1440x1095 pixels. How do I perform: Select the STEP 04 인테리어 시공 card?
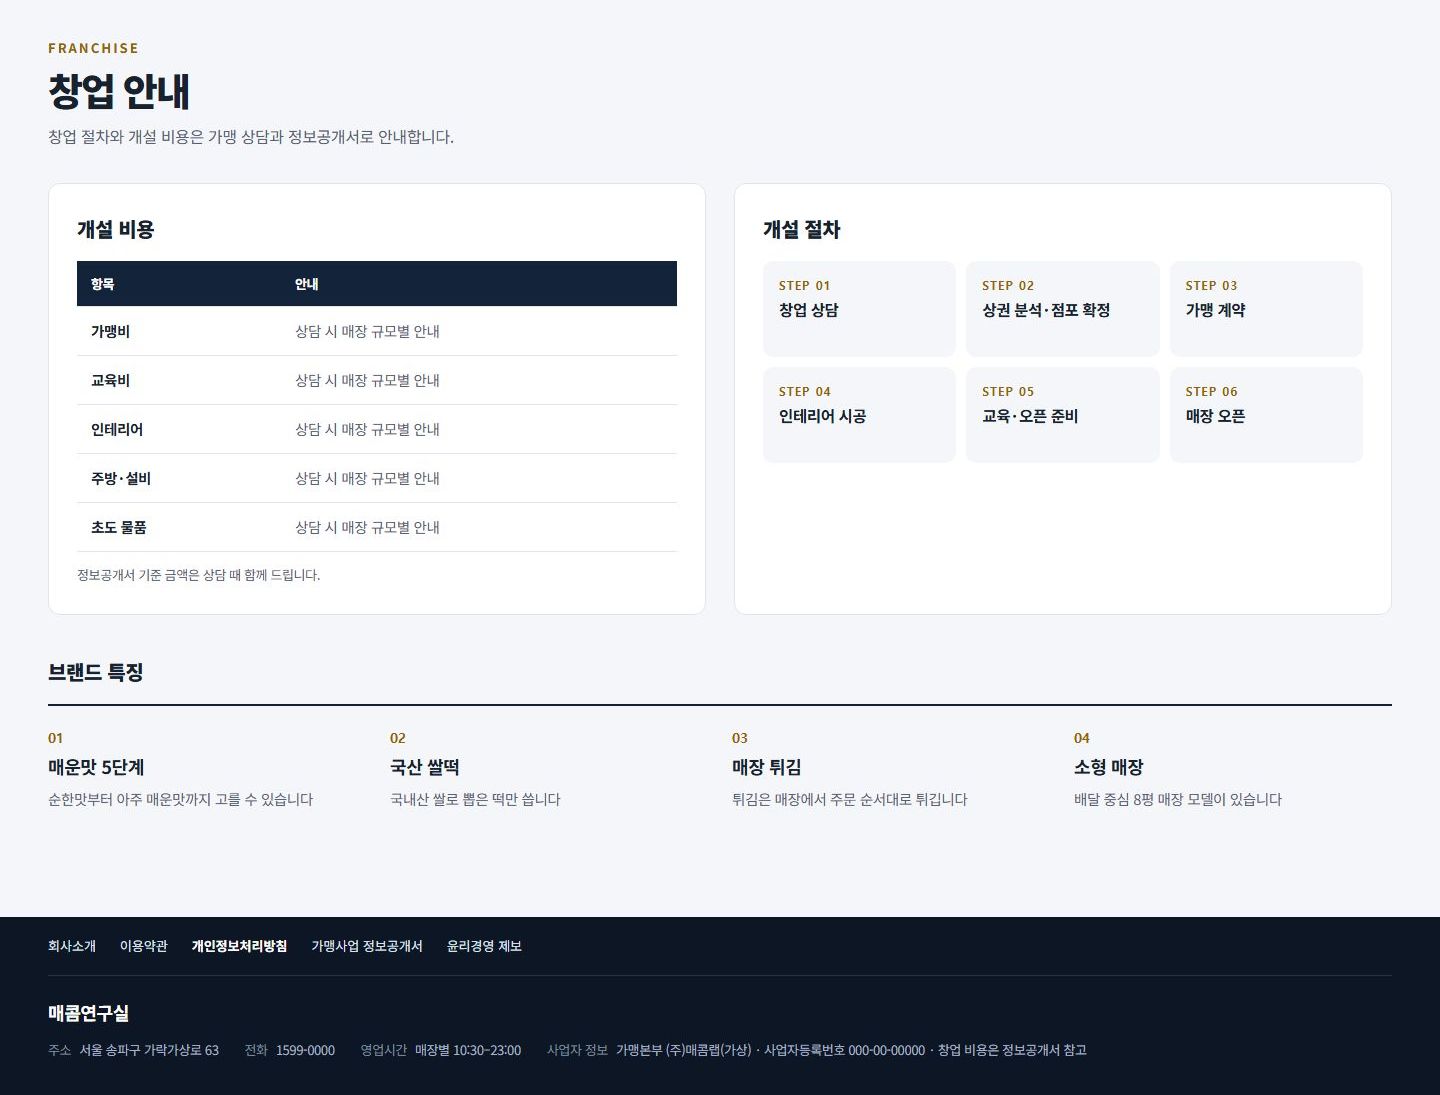pyautogui.click(x=859, y=415)
